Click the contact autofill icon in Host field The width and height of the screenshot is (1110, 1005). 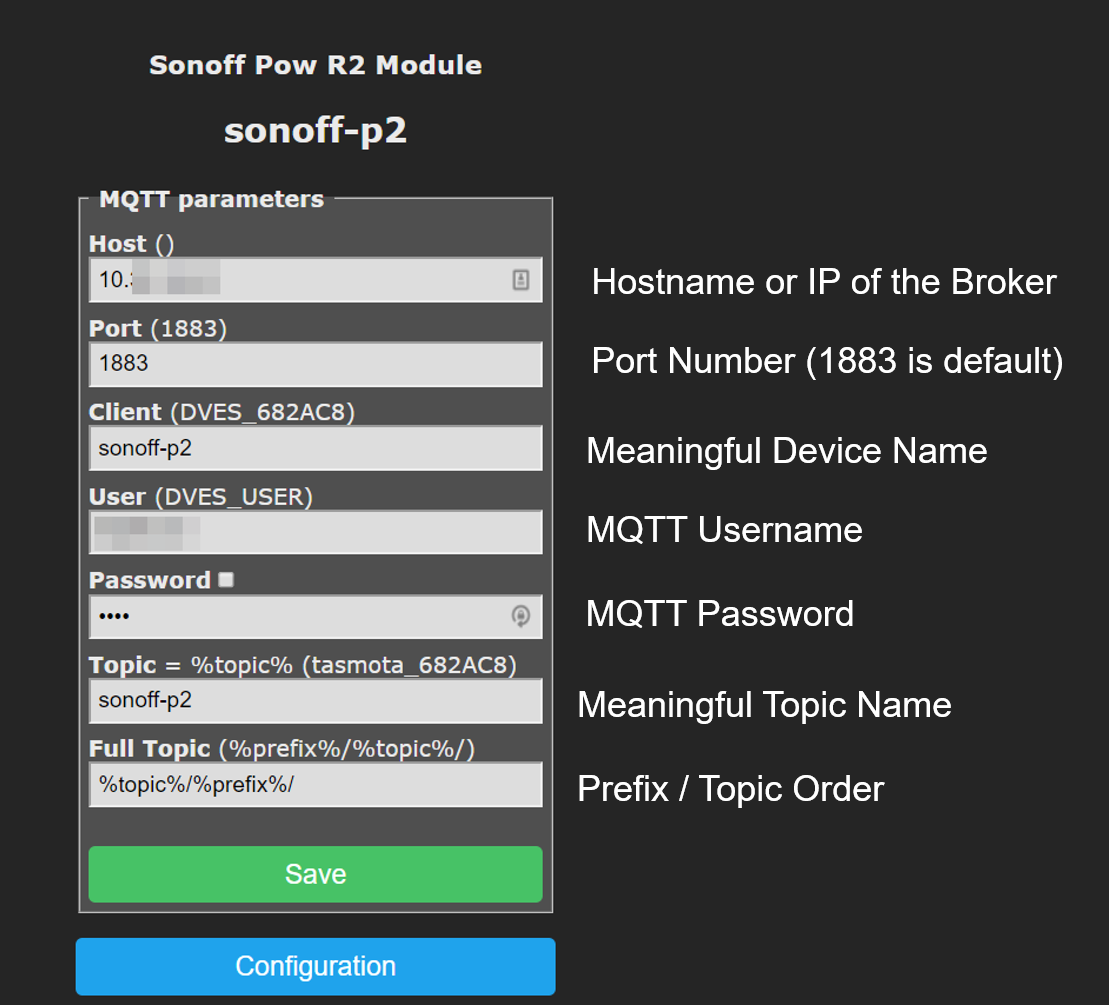tap(520, 280)
